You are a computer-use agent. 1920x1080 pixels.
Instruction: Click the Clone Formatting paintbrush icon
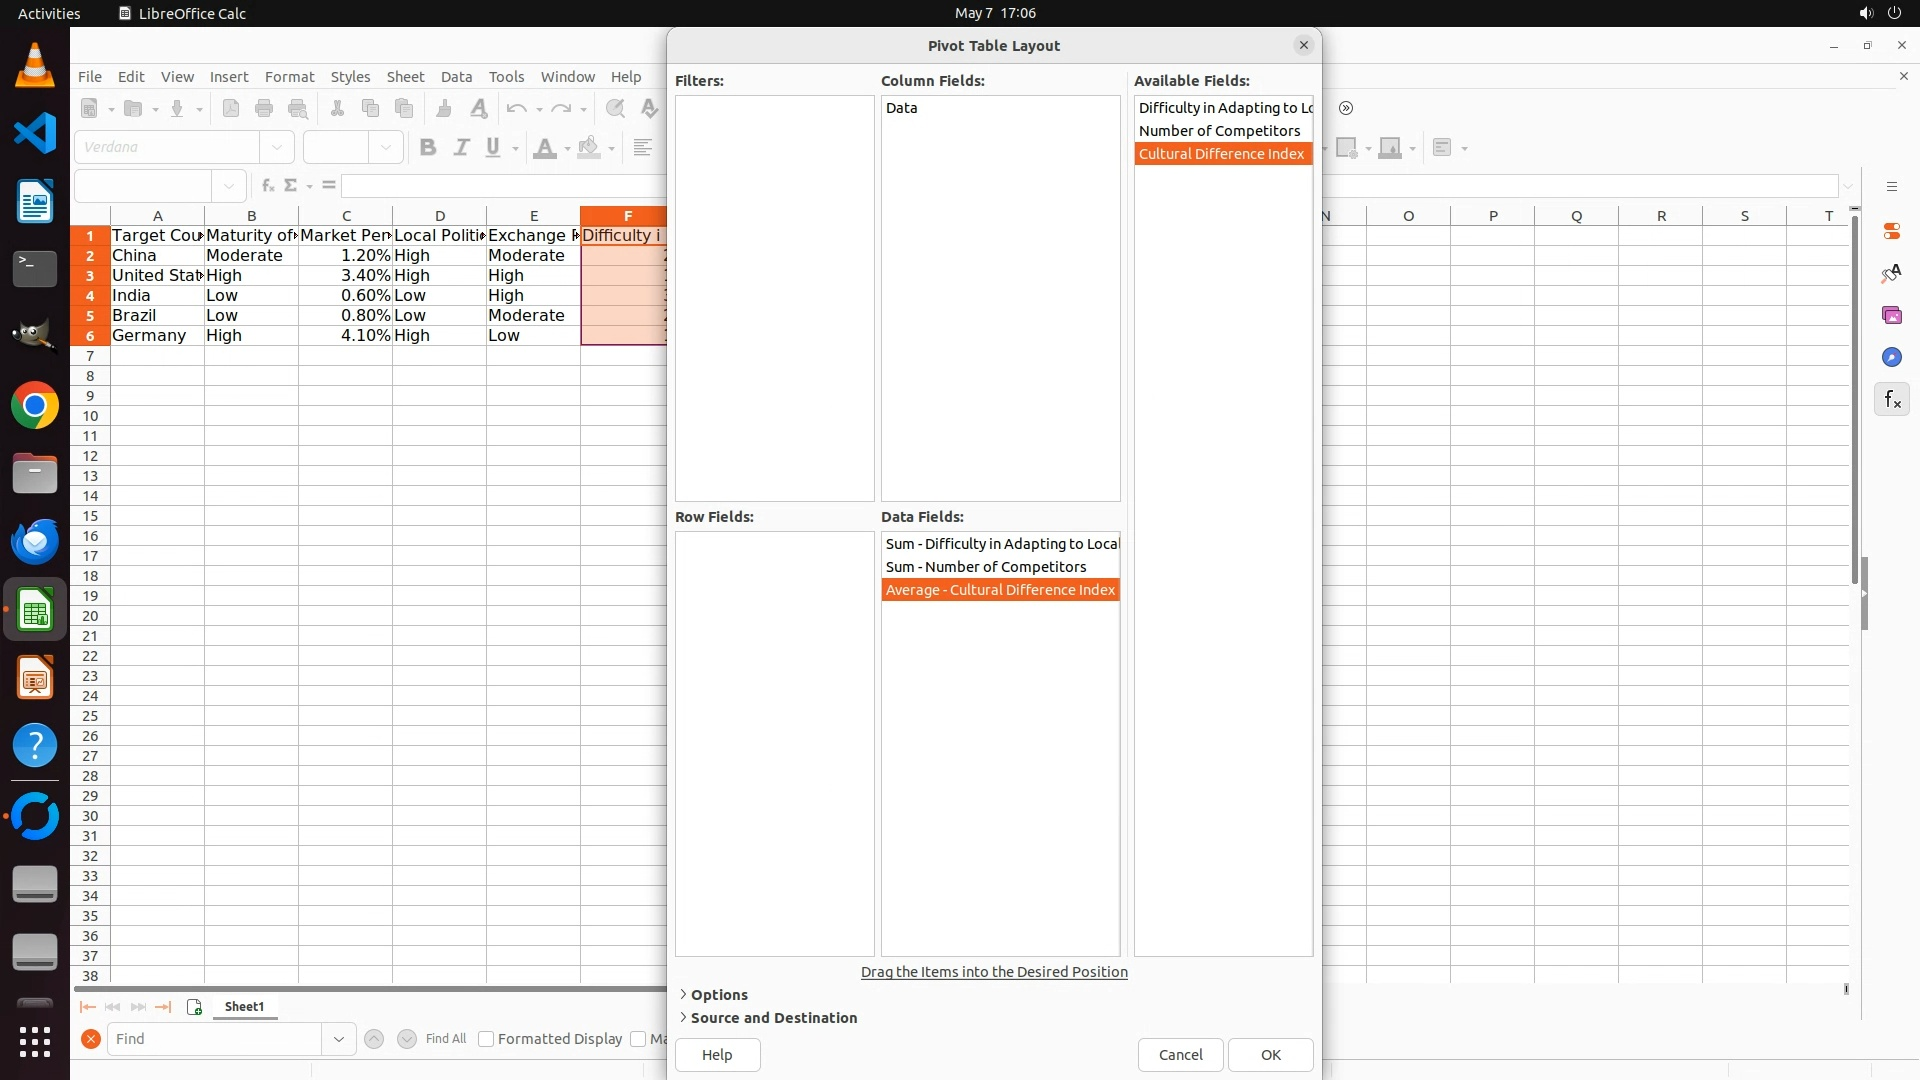(444, 109)
